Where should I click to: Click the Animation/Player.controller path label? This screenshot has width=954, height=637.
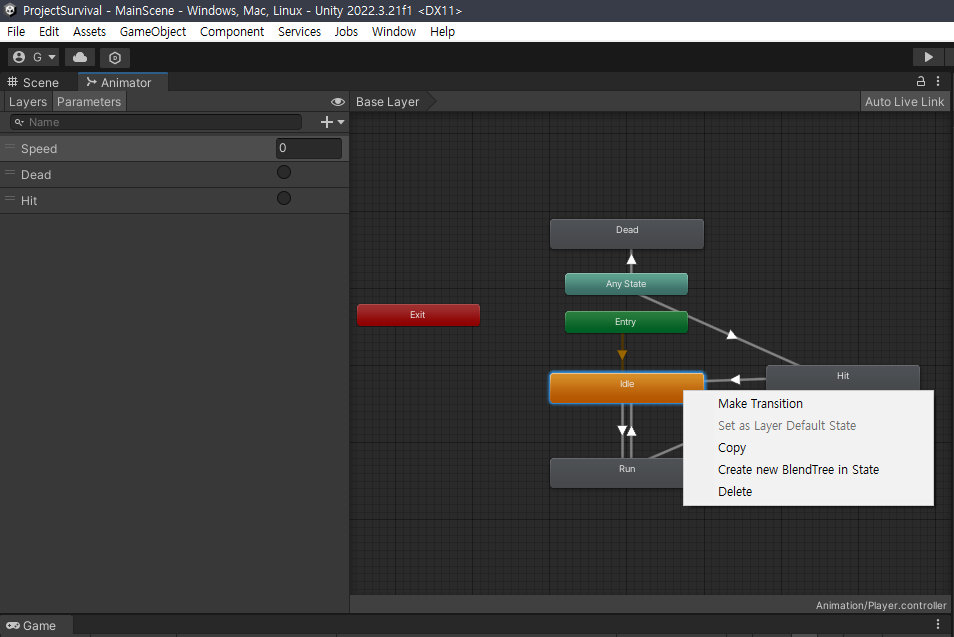click(x=881, y=605)
